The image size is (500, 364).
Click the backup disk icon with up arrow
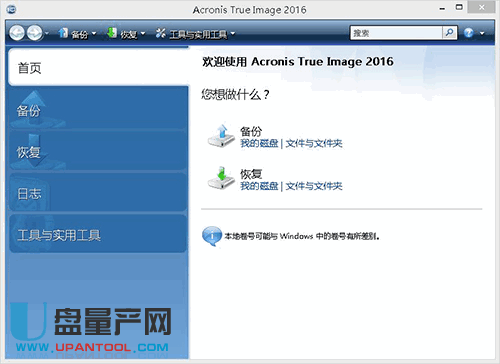click(x=221, y=136)
